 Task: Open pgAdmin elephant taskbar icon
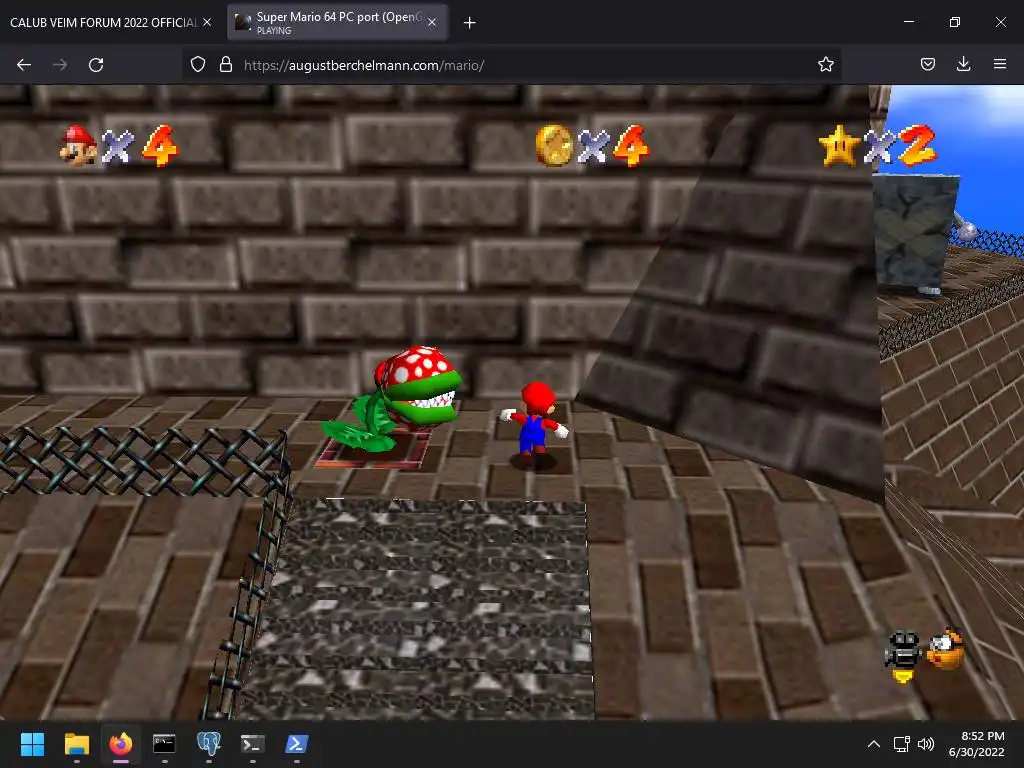click(208, 744)
